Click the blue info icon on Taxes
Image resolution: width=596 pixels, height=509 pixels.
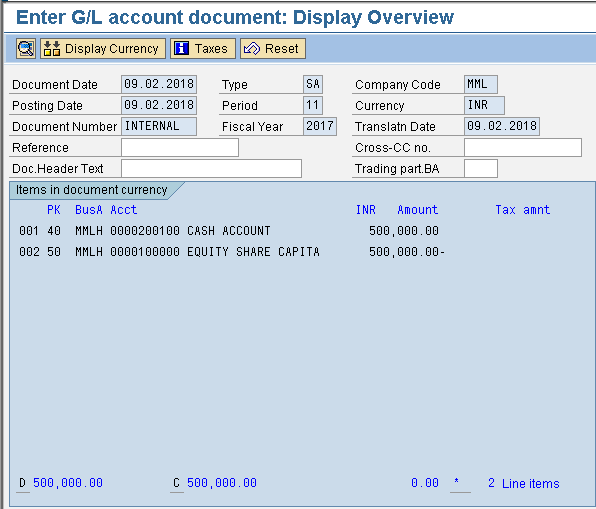pyautogui.click(x=181, y=49)
